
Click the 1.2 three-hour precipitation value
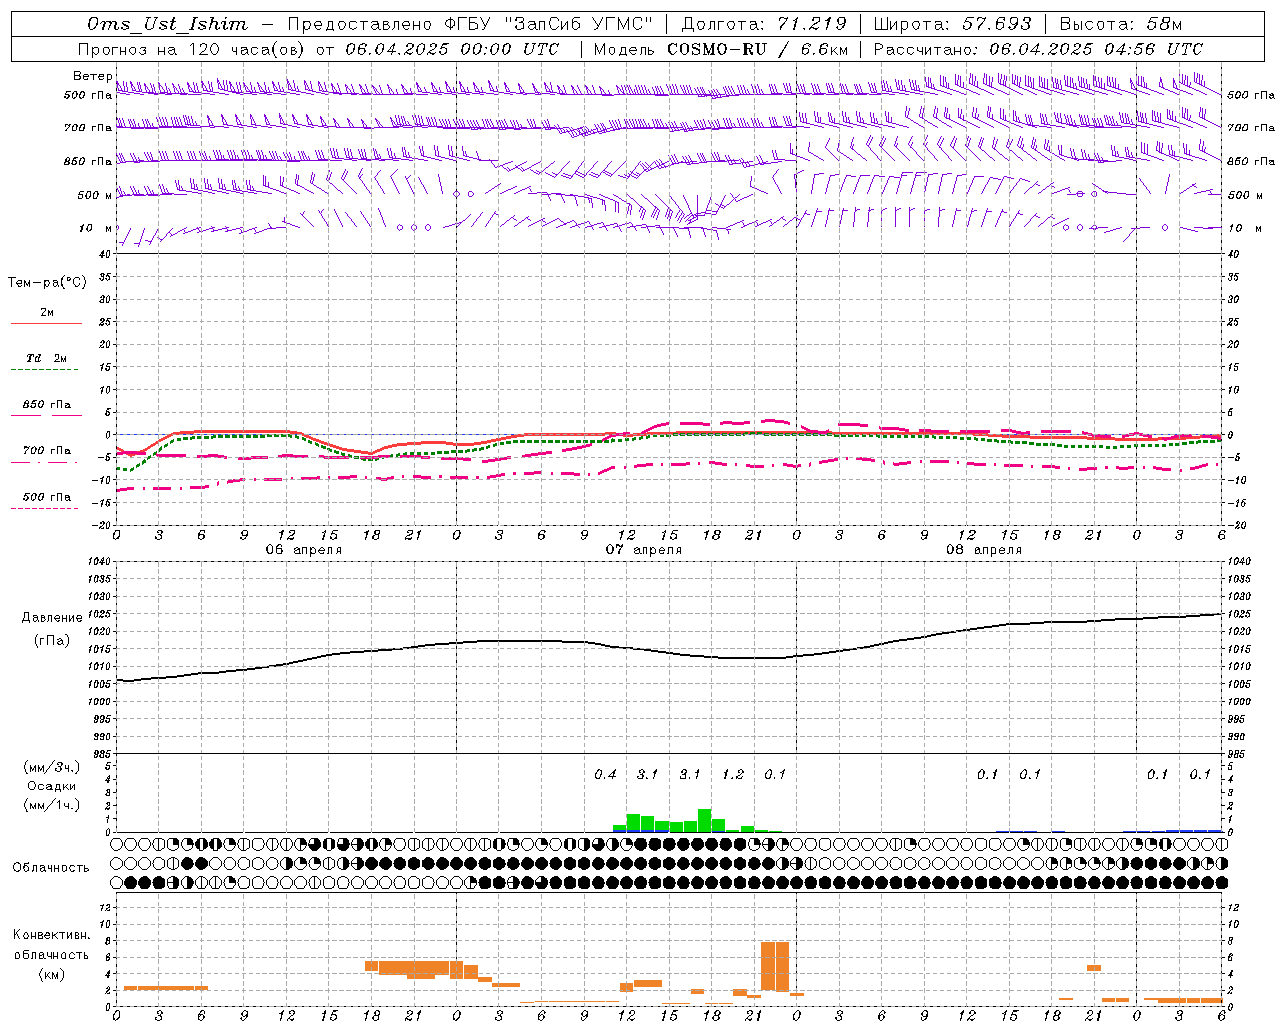click(x=733, y=774)
